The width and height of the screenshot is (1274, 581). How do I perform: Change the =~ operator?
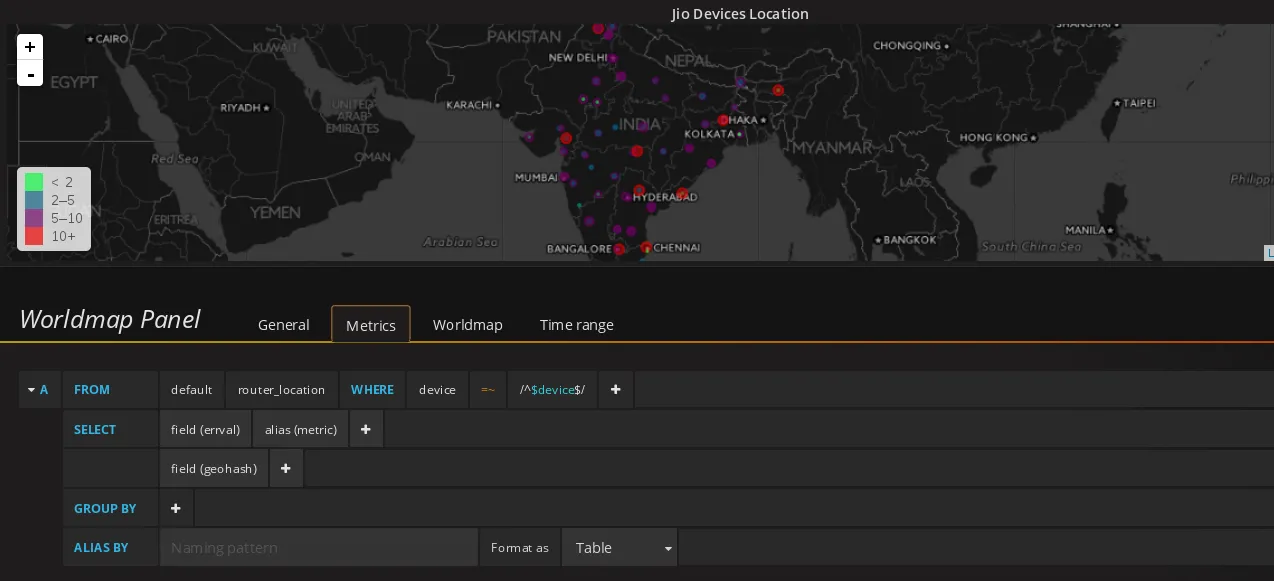point(488,389)
